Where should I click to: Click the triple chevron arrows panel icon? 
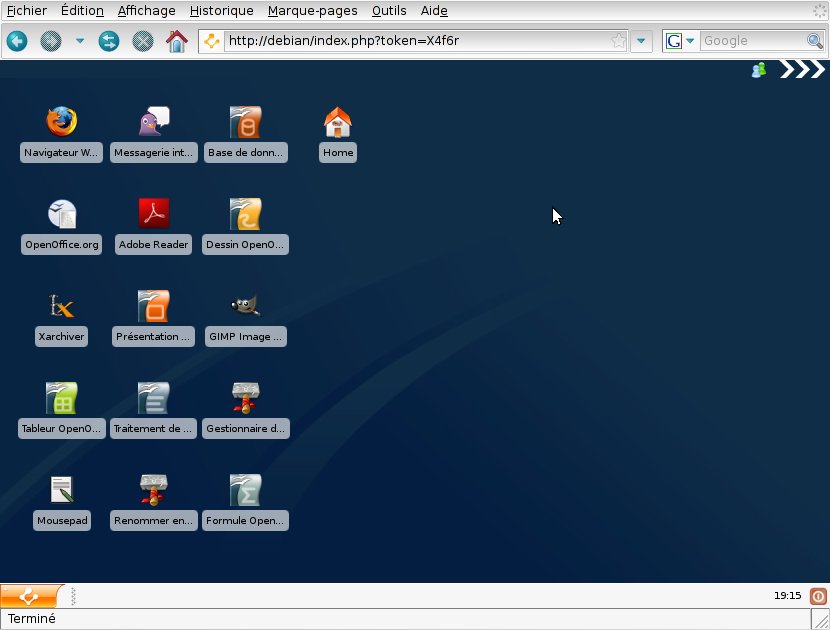802,69
